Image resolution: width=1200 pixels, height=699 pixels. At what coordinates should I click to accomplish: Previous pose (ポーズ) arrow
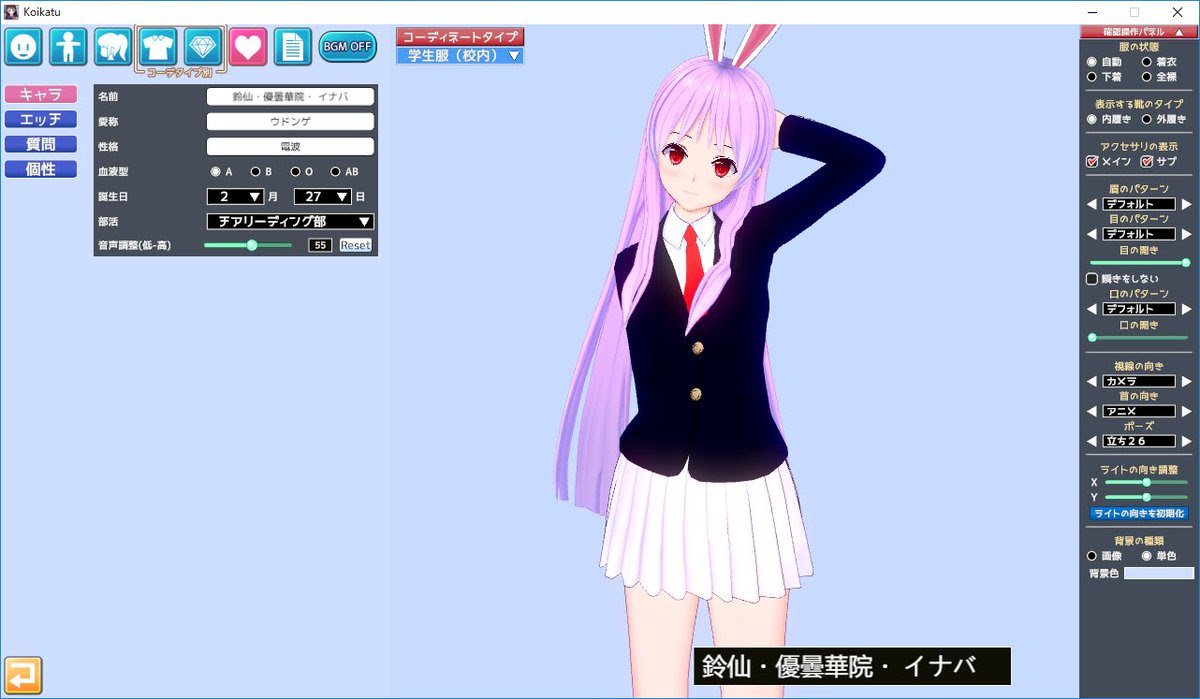[1093, 441]
